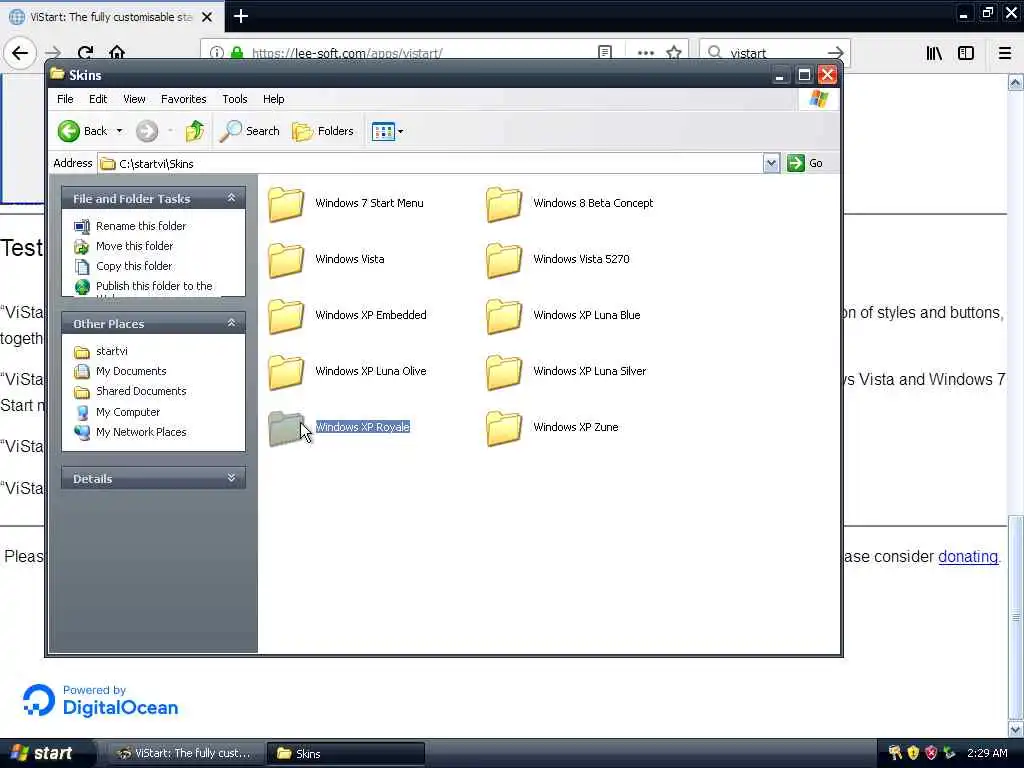1024x768 pixels.
Task: Click the Go button next to Address
Action: click(805, 163)
